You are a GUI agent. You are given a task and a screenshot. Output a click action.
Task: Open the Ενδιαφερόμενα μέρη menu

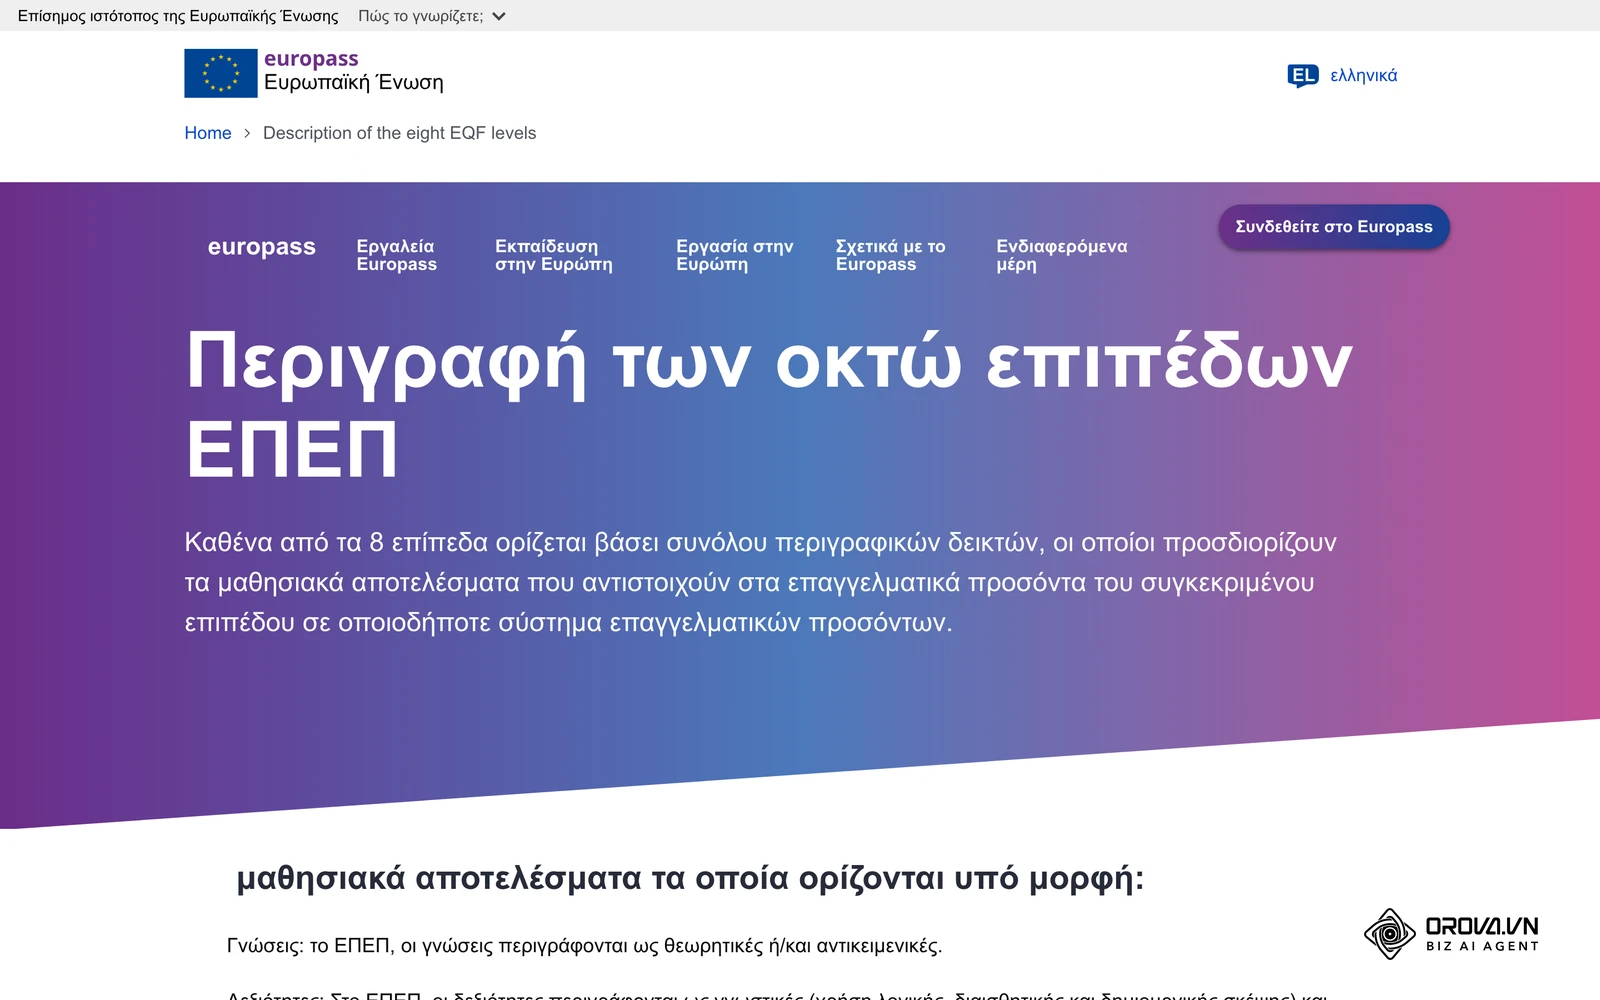(x=1062, y=255)
